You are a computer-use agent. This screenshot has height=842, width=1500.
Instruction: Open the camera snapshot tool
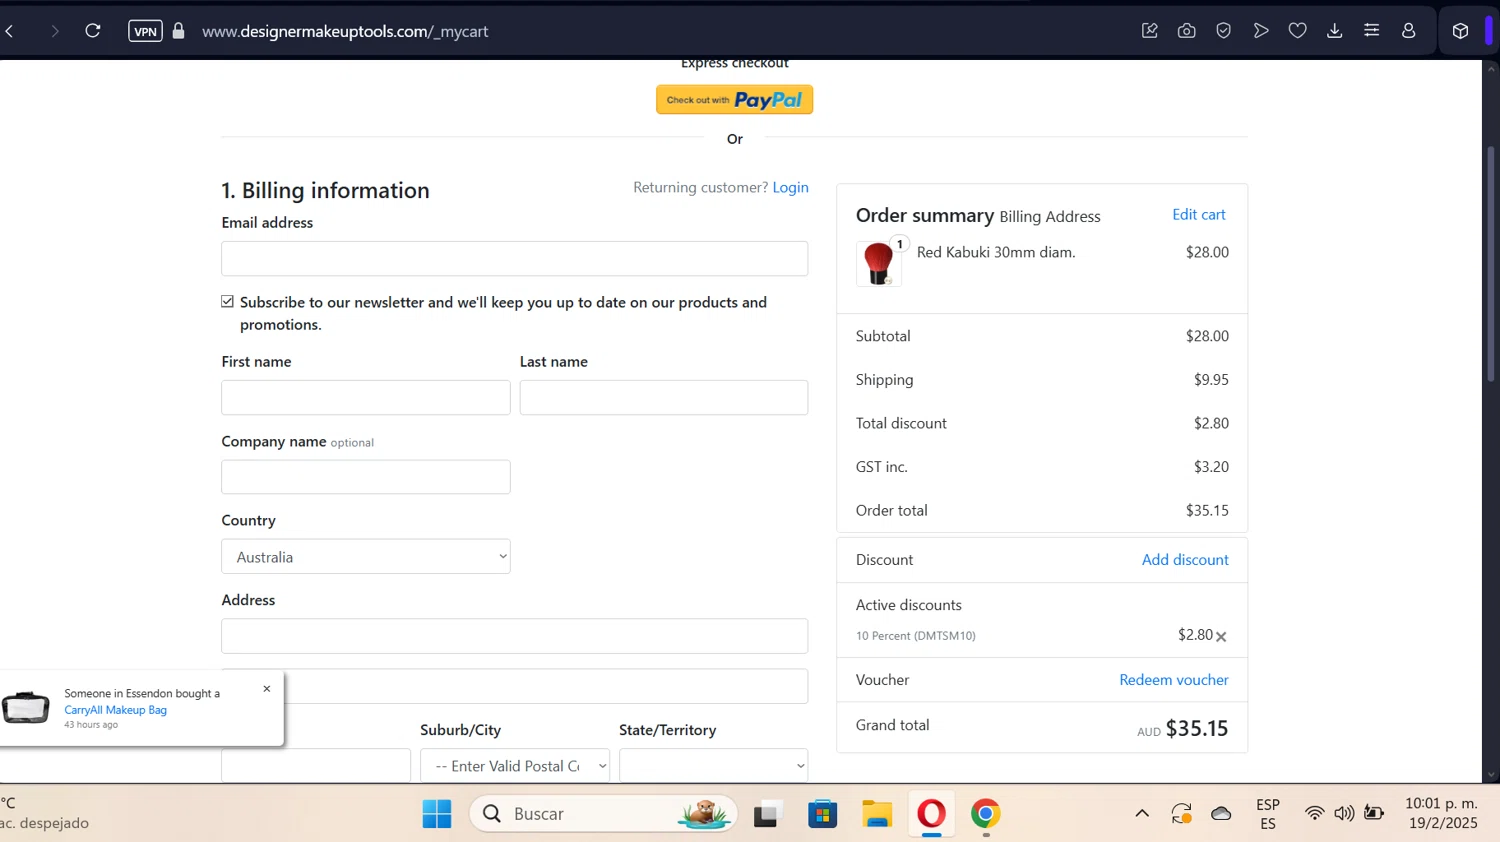[1187, 31]
